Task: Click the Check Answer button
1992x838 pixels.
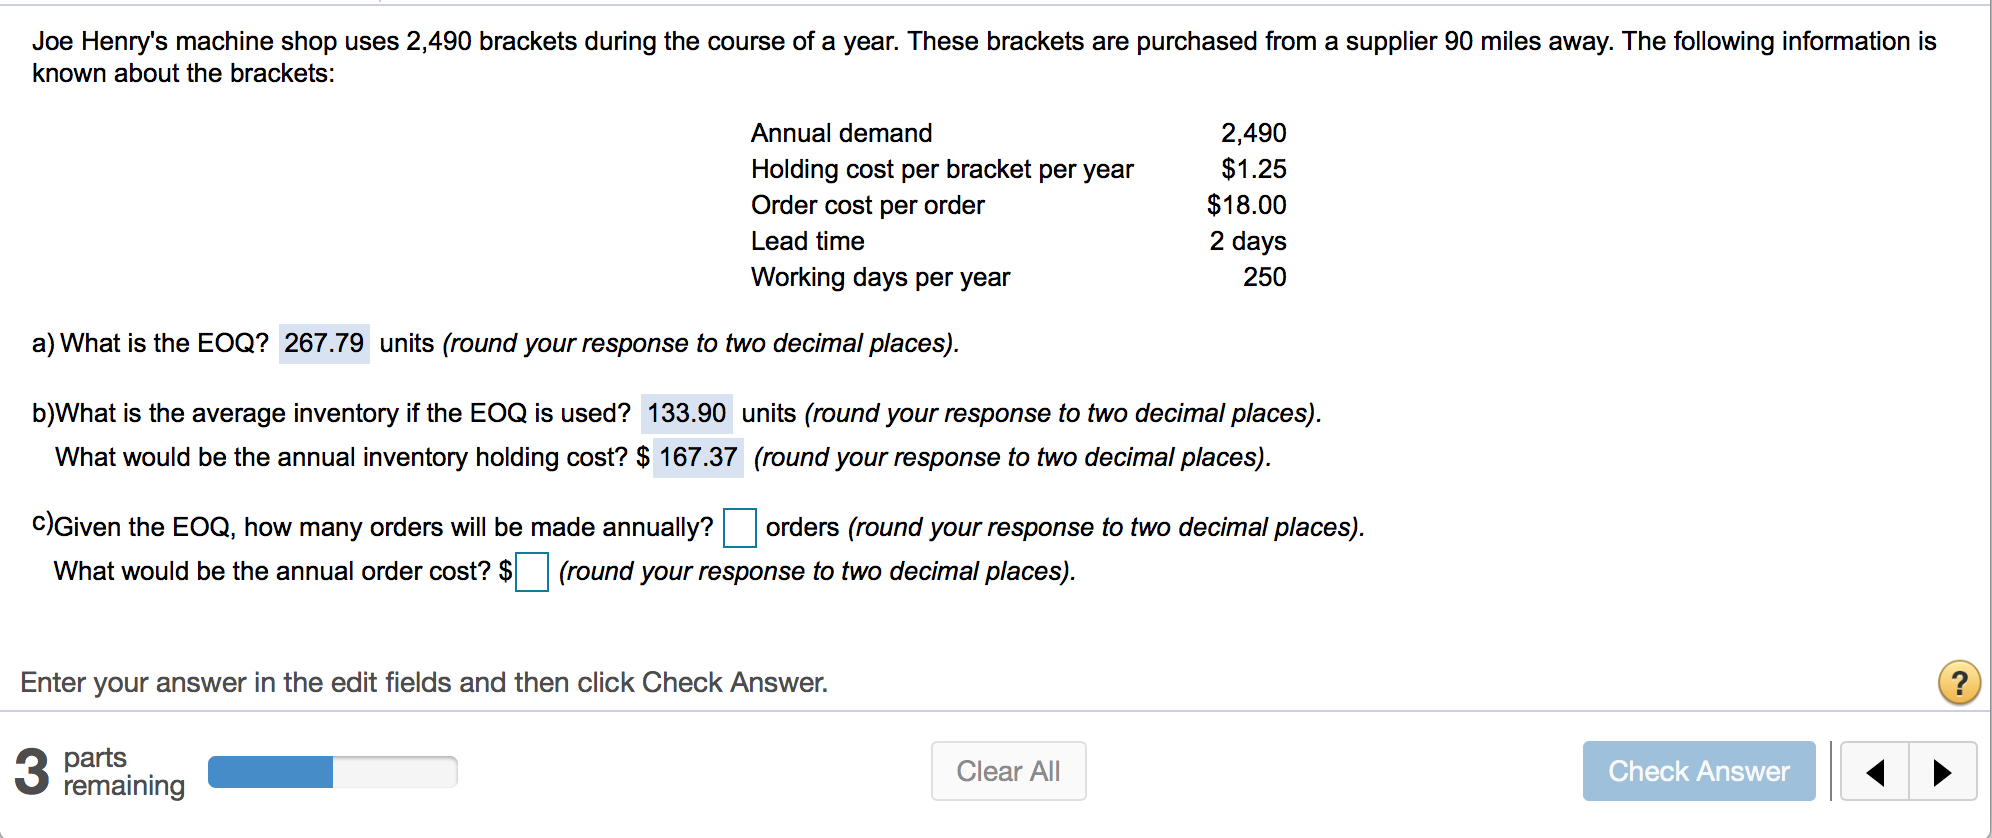Action: tap(1698, 771)
